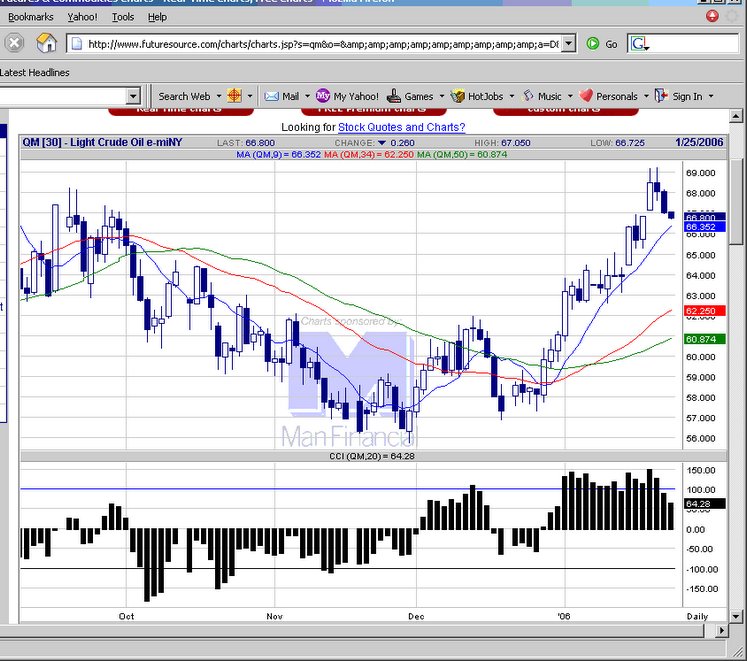Click the Yahoo Mail envelope icon

[271, 96]
